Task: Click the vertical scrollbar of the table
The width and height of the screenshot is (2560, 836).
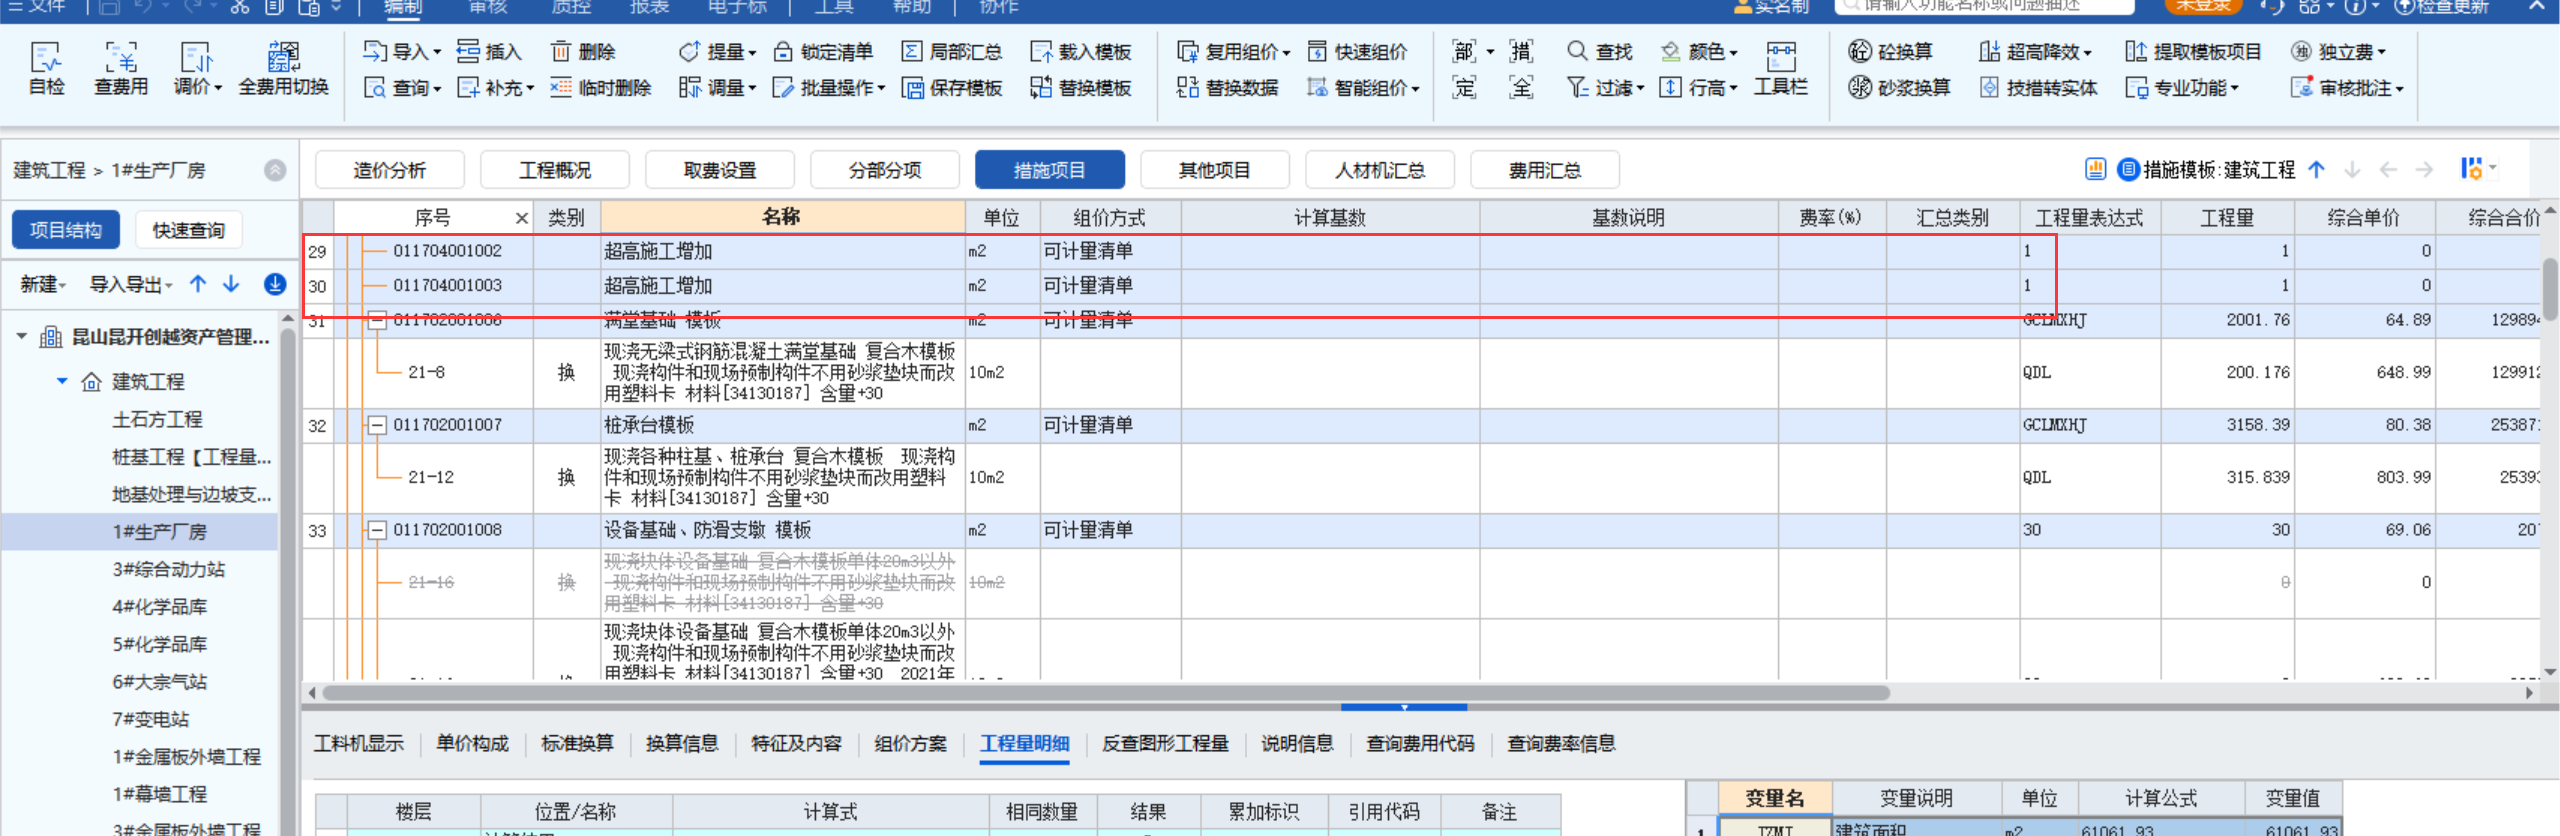Action: click(x=2550, y=288)
